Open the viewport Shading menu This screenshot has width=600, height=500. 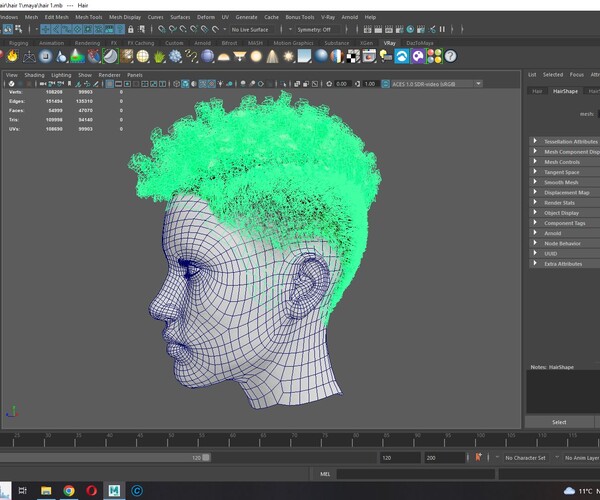coord(34,75)
